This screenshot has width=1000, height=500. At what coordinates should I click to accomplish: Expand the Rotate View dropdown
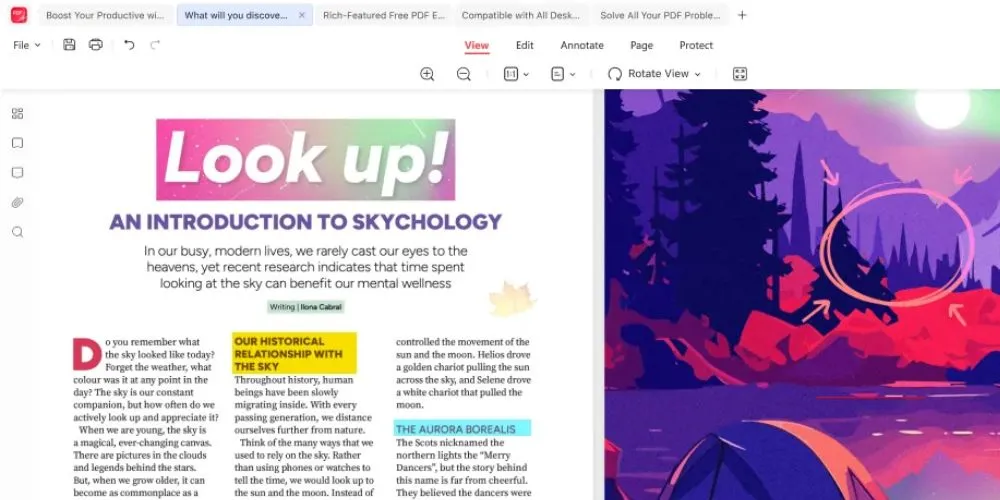(654, 74)
